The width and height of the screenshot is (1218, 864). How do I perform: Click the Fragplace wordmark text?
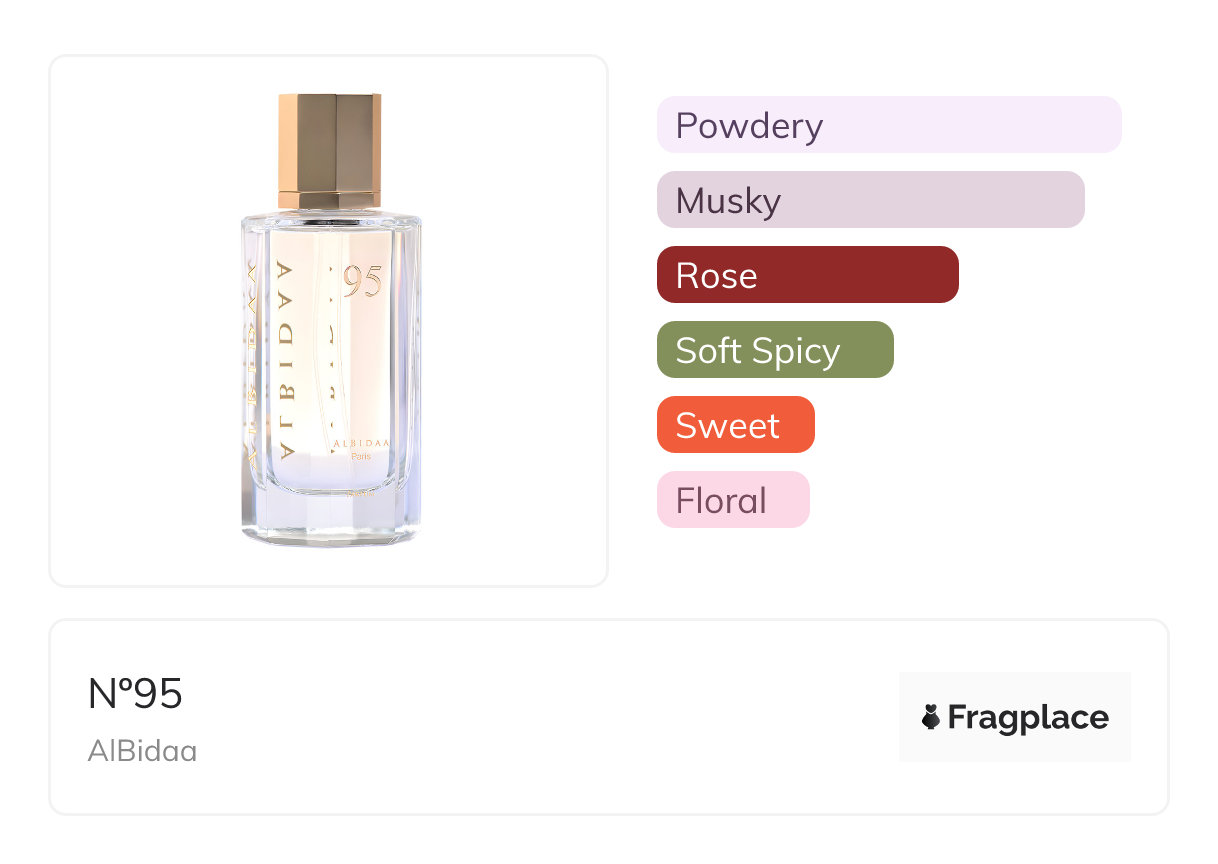point(1027,717)
